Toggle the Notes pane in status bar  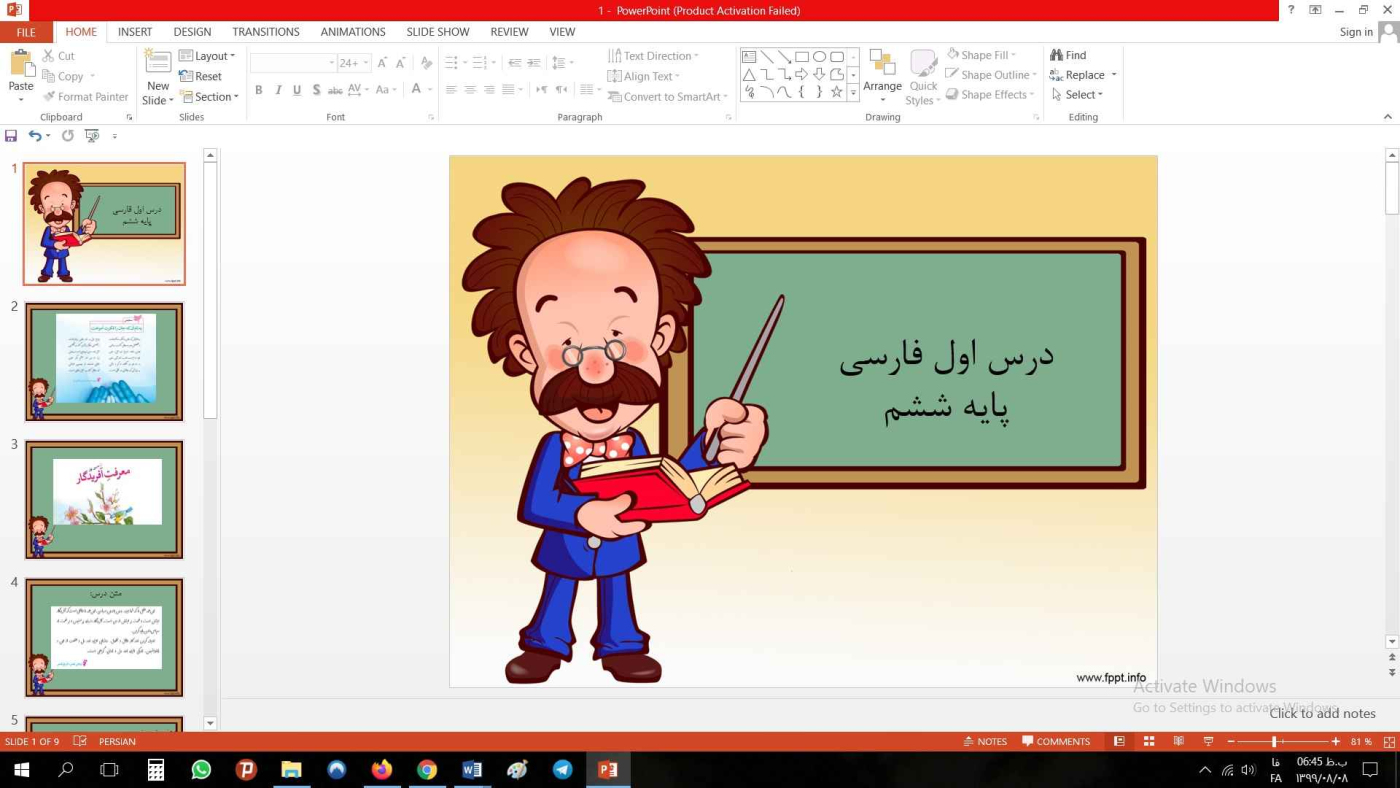tap(984, 741)
